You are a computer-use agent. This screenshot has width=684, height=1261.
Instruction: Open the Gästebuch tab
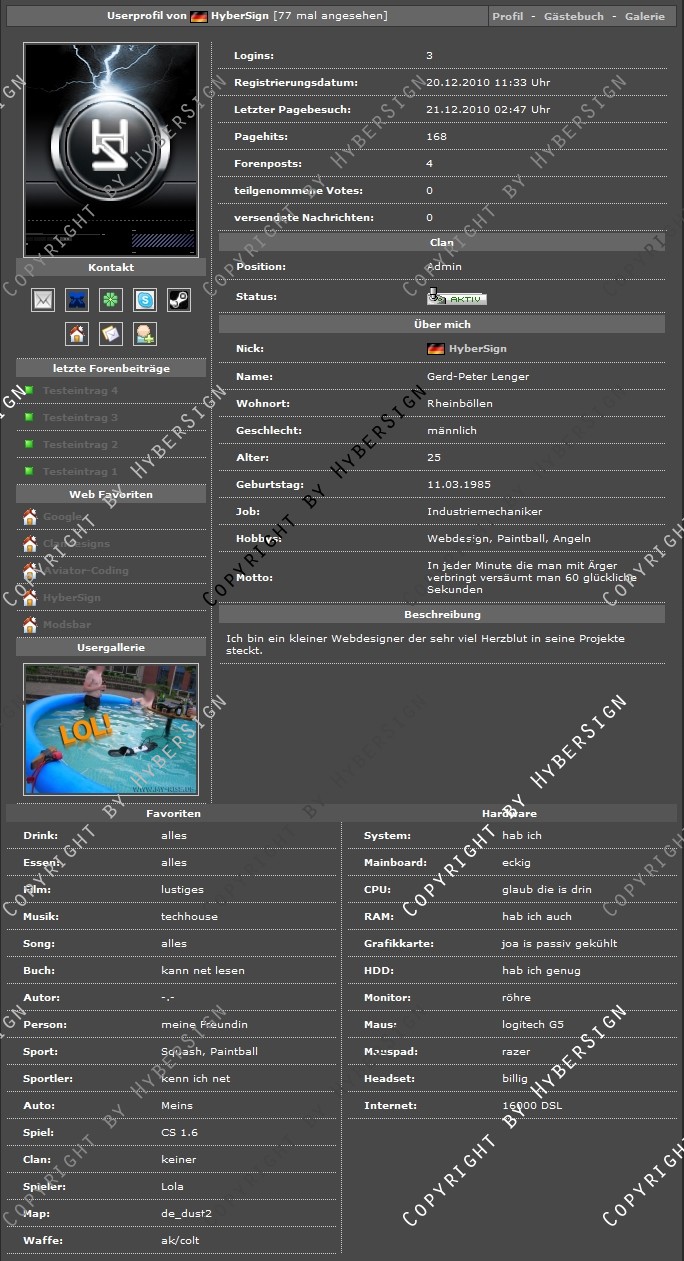tap(573, 17)
